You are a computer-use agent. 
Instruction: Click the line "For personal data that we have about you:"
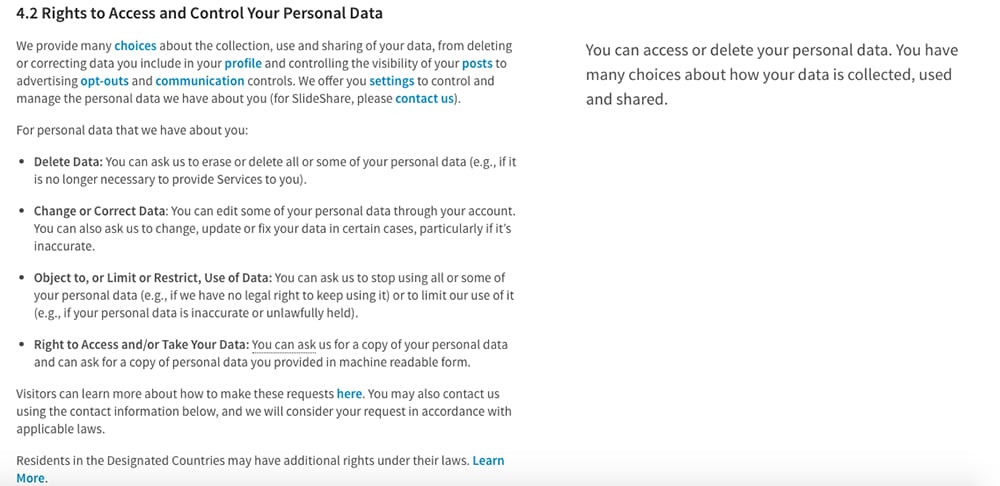pos(132,131)
